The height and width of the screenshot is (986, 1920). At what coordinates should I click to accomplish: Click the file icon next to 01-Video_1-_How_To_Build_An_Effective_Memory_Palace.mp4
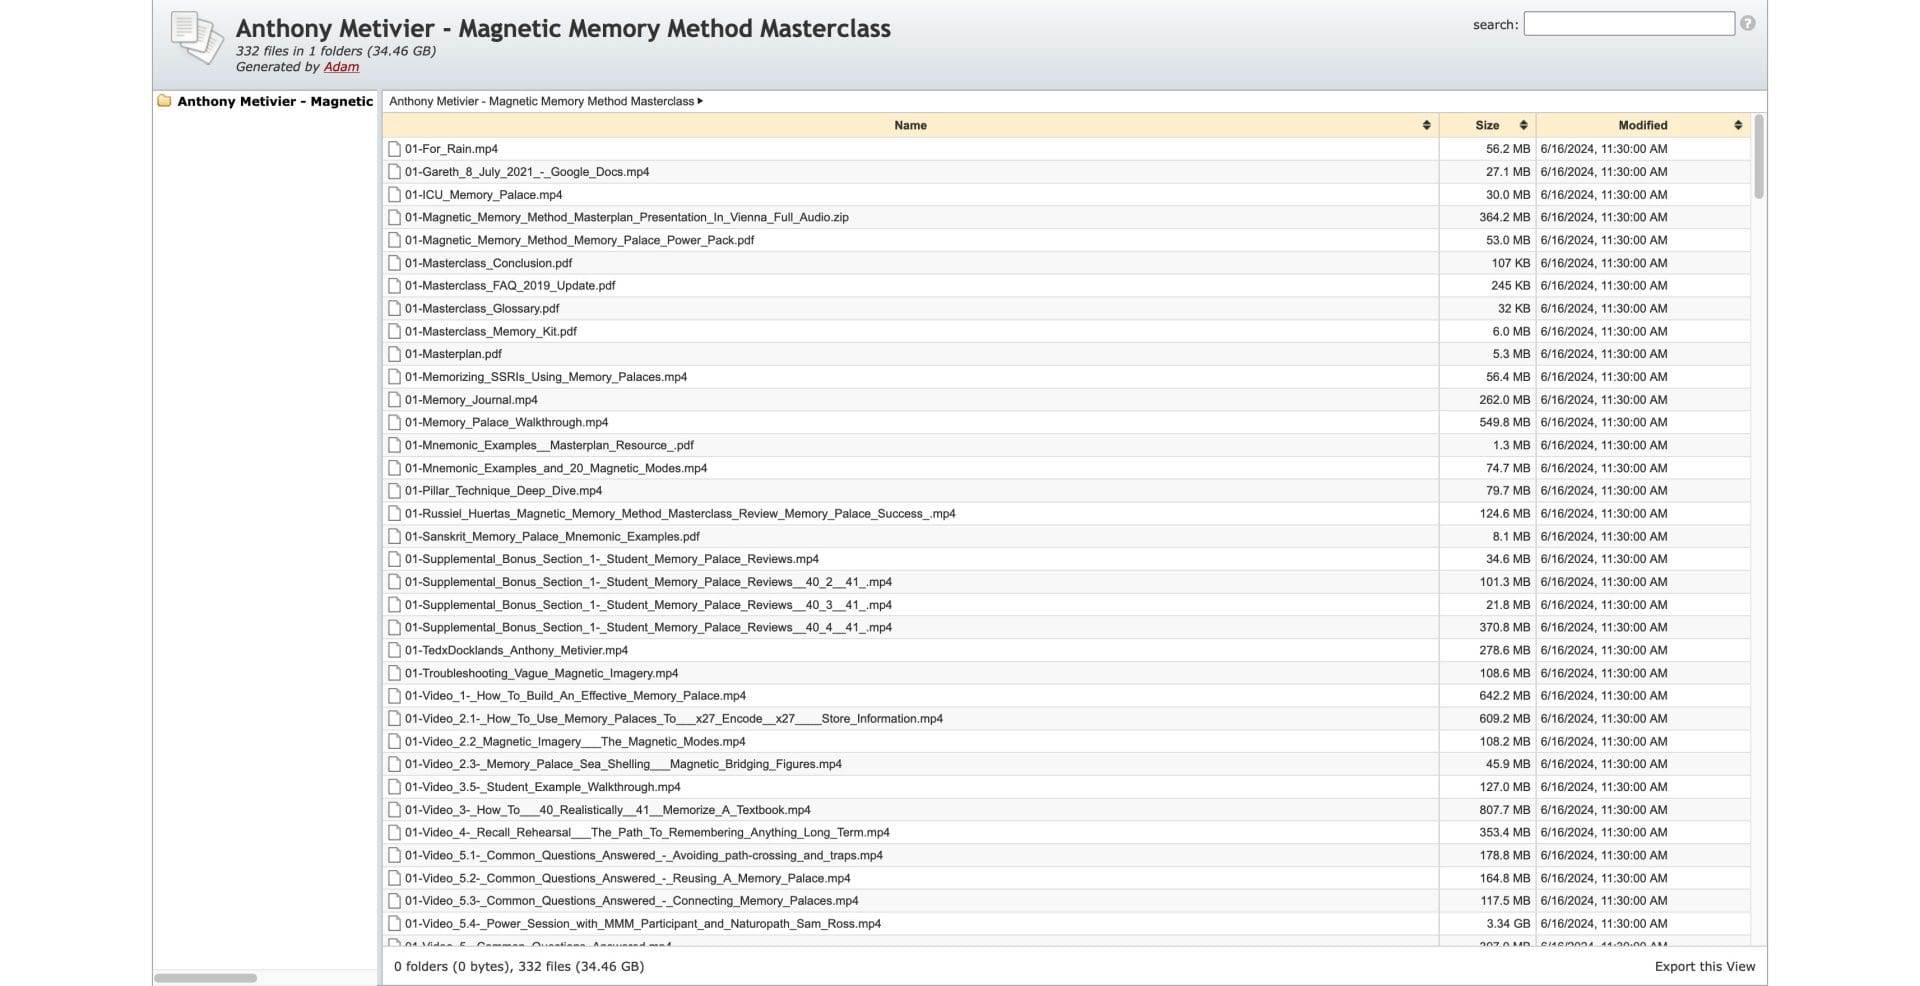(394, 696)
